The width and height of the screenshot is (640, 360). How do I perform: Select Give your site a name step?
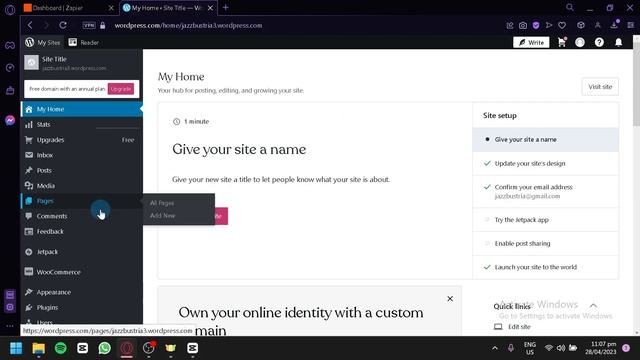point(545,140)
